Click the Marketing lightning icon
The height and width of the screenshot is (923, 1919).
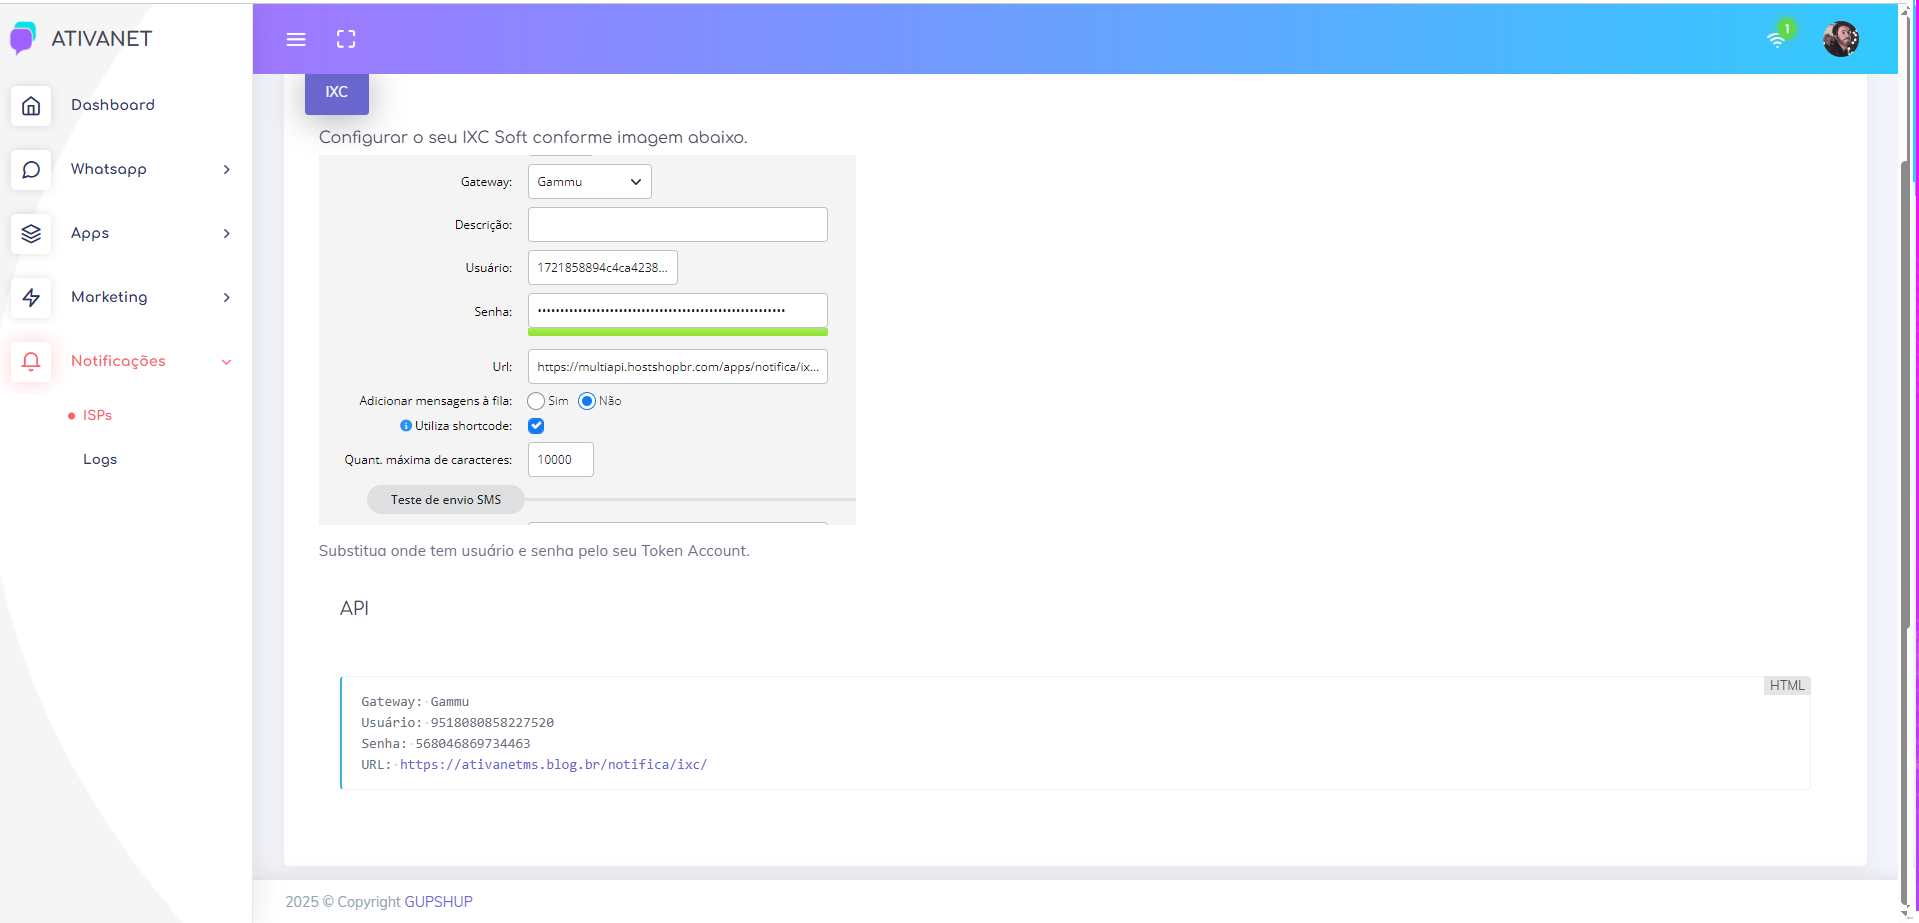point(31,297)
